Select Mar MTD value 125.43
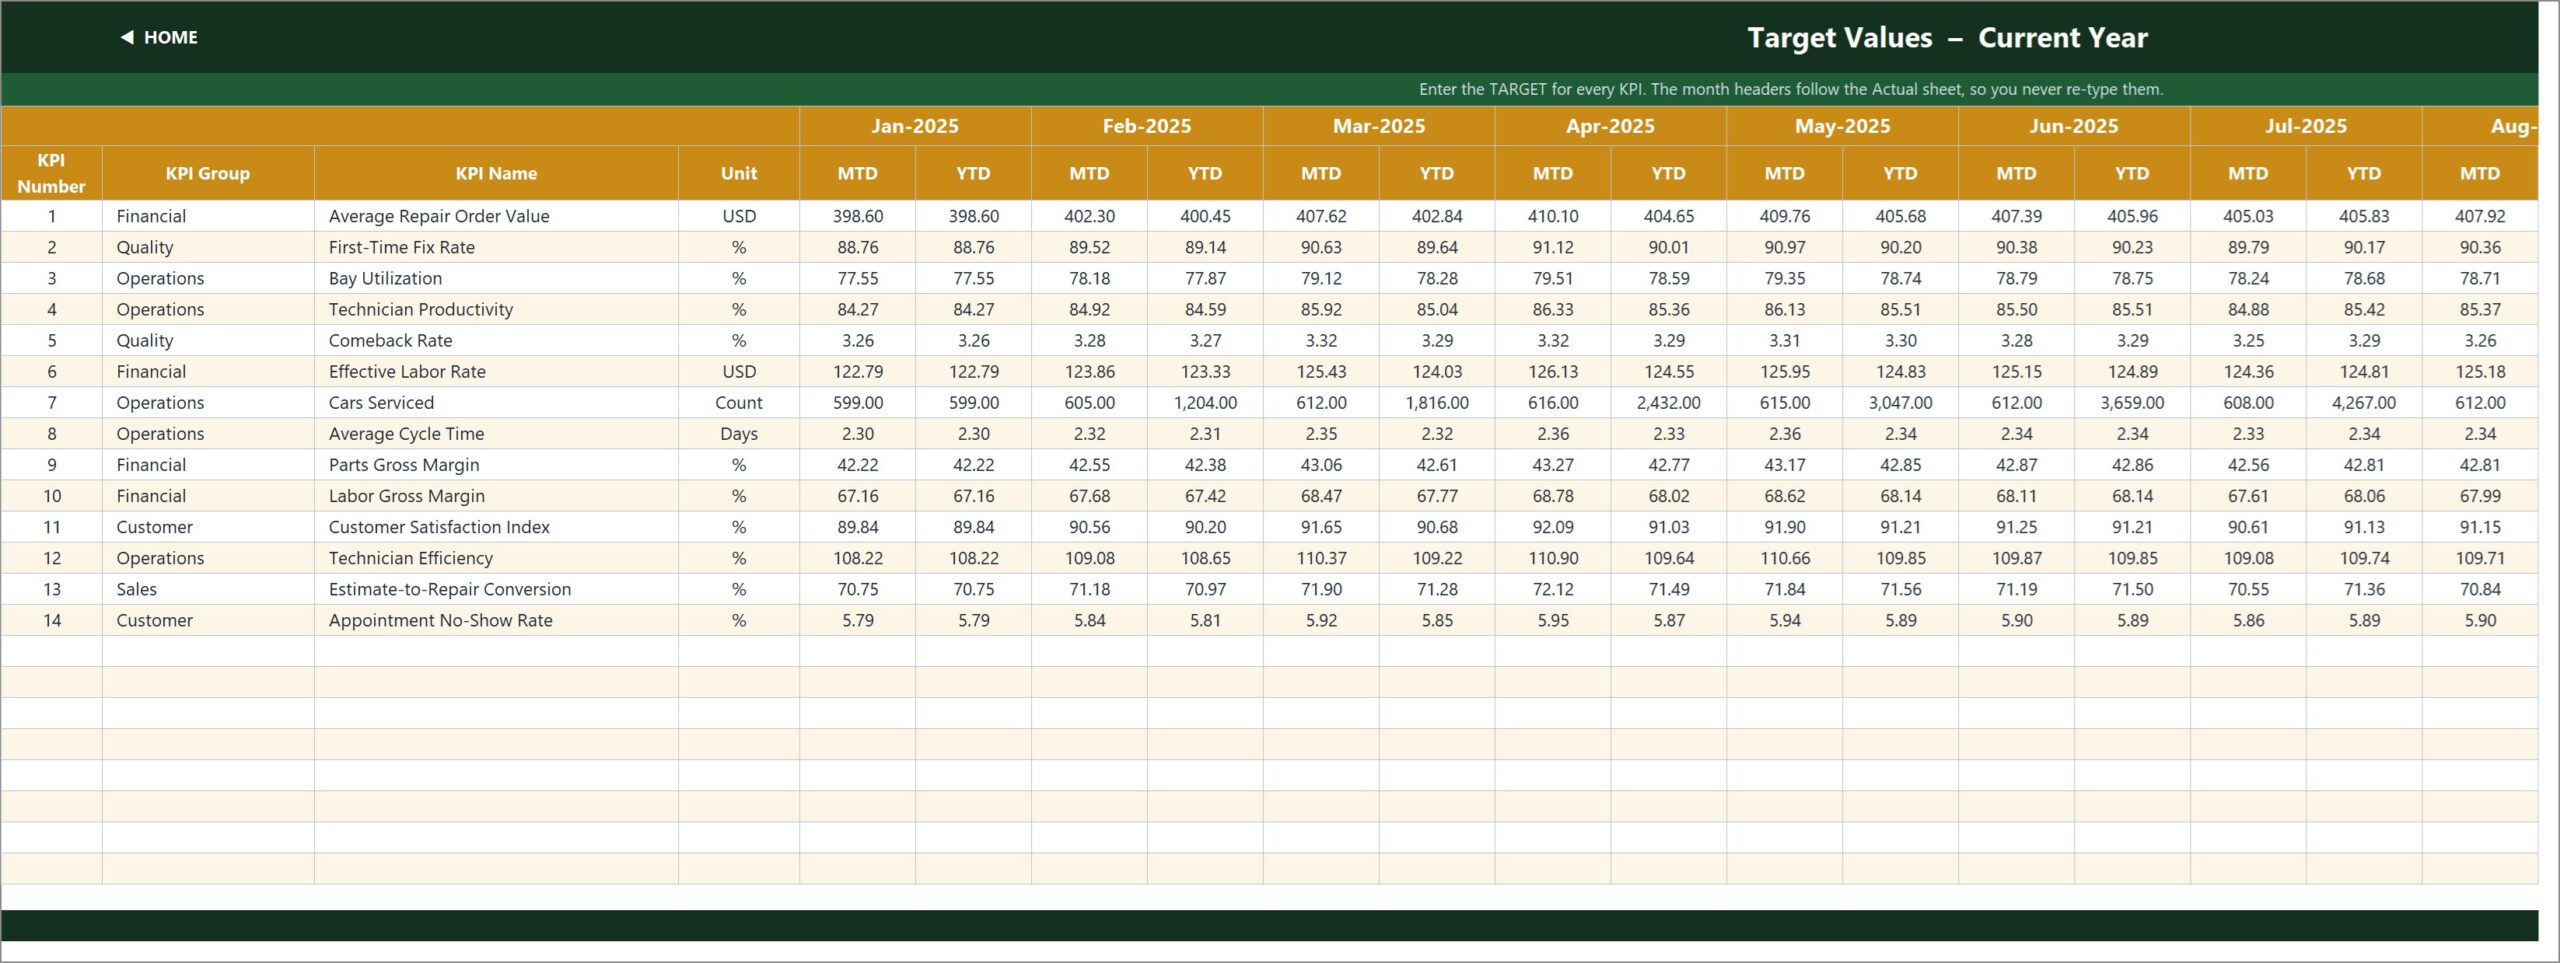2560x963 pixels. tap(1321, 371)
